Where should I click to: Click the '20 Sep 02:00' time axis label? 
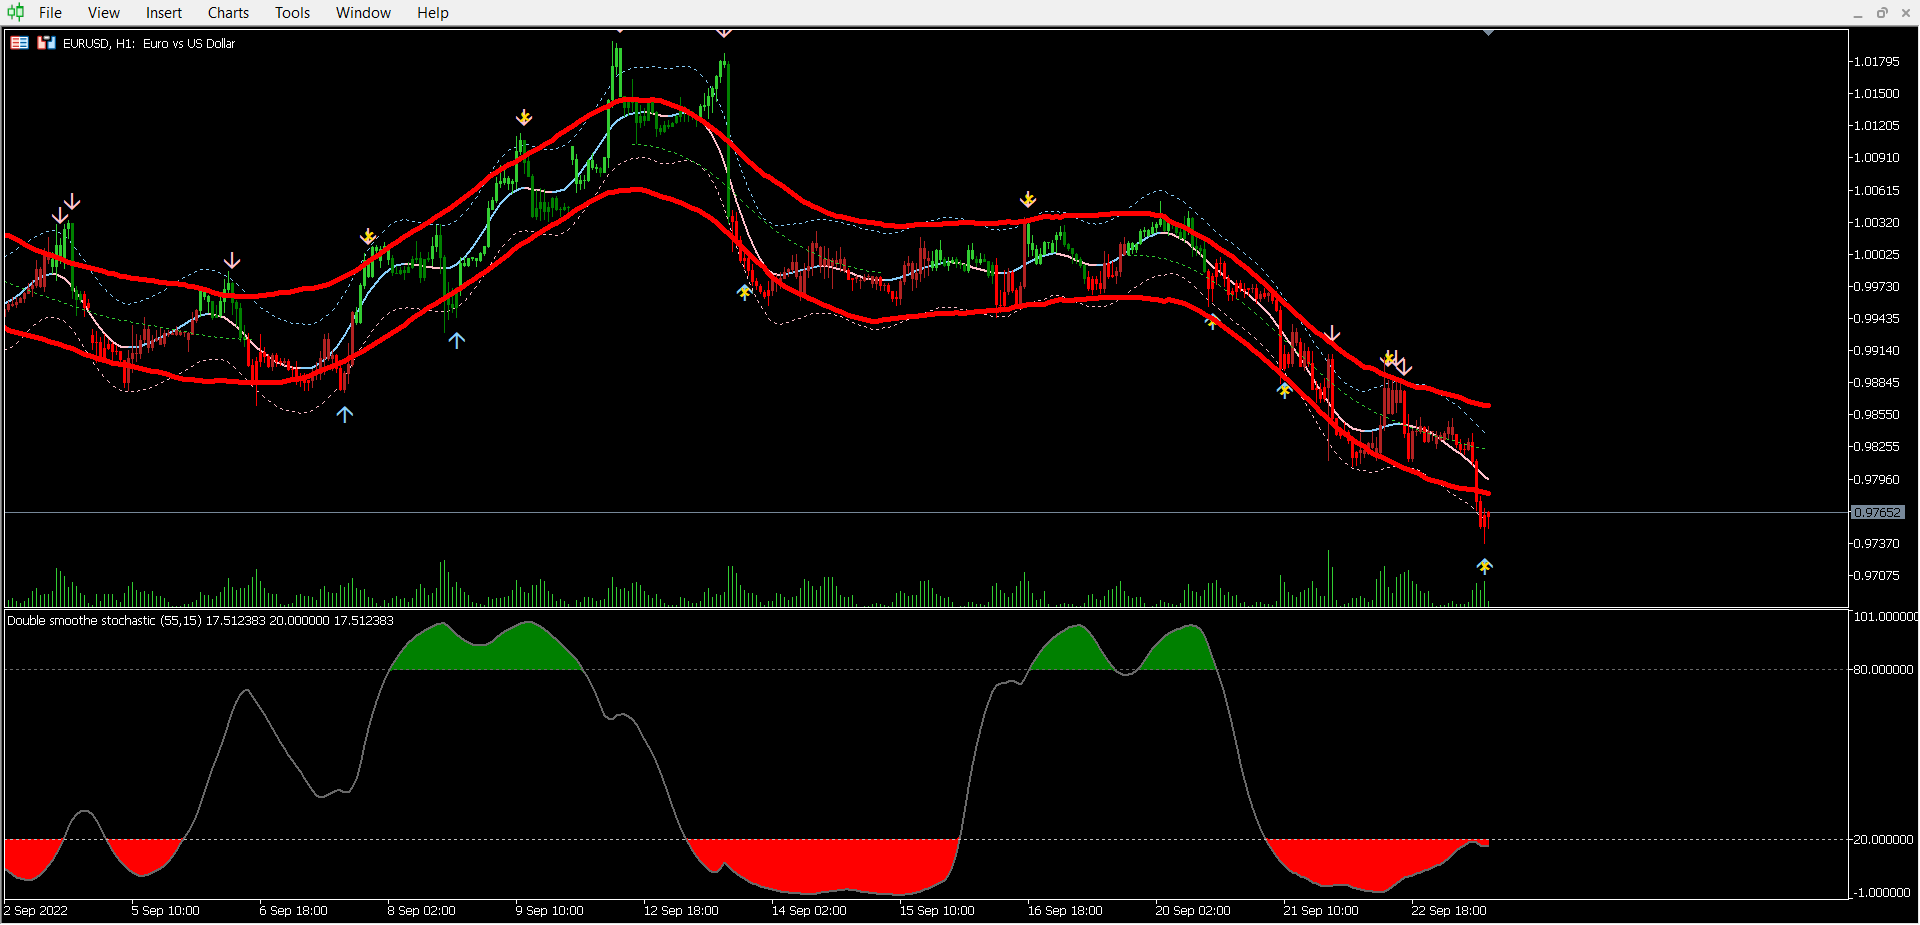tap(1193, 911)
